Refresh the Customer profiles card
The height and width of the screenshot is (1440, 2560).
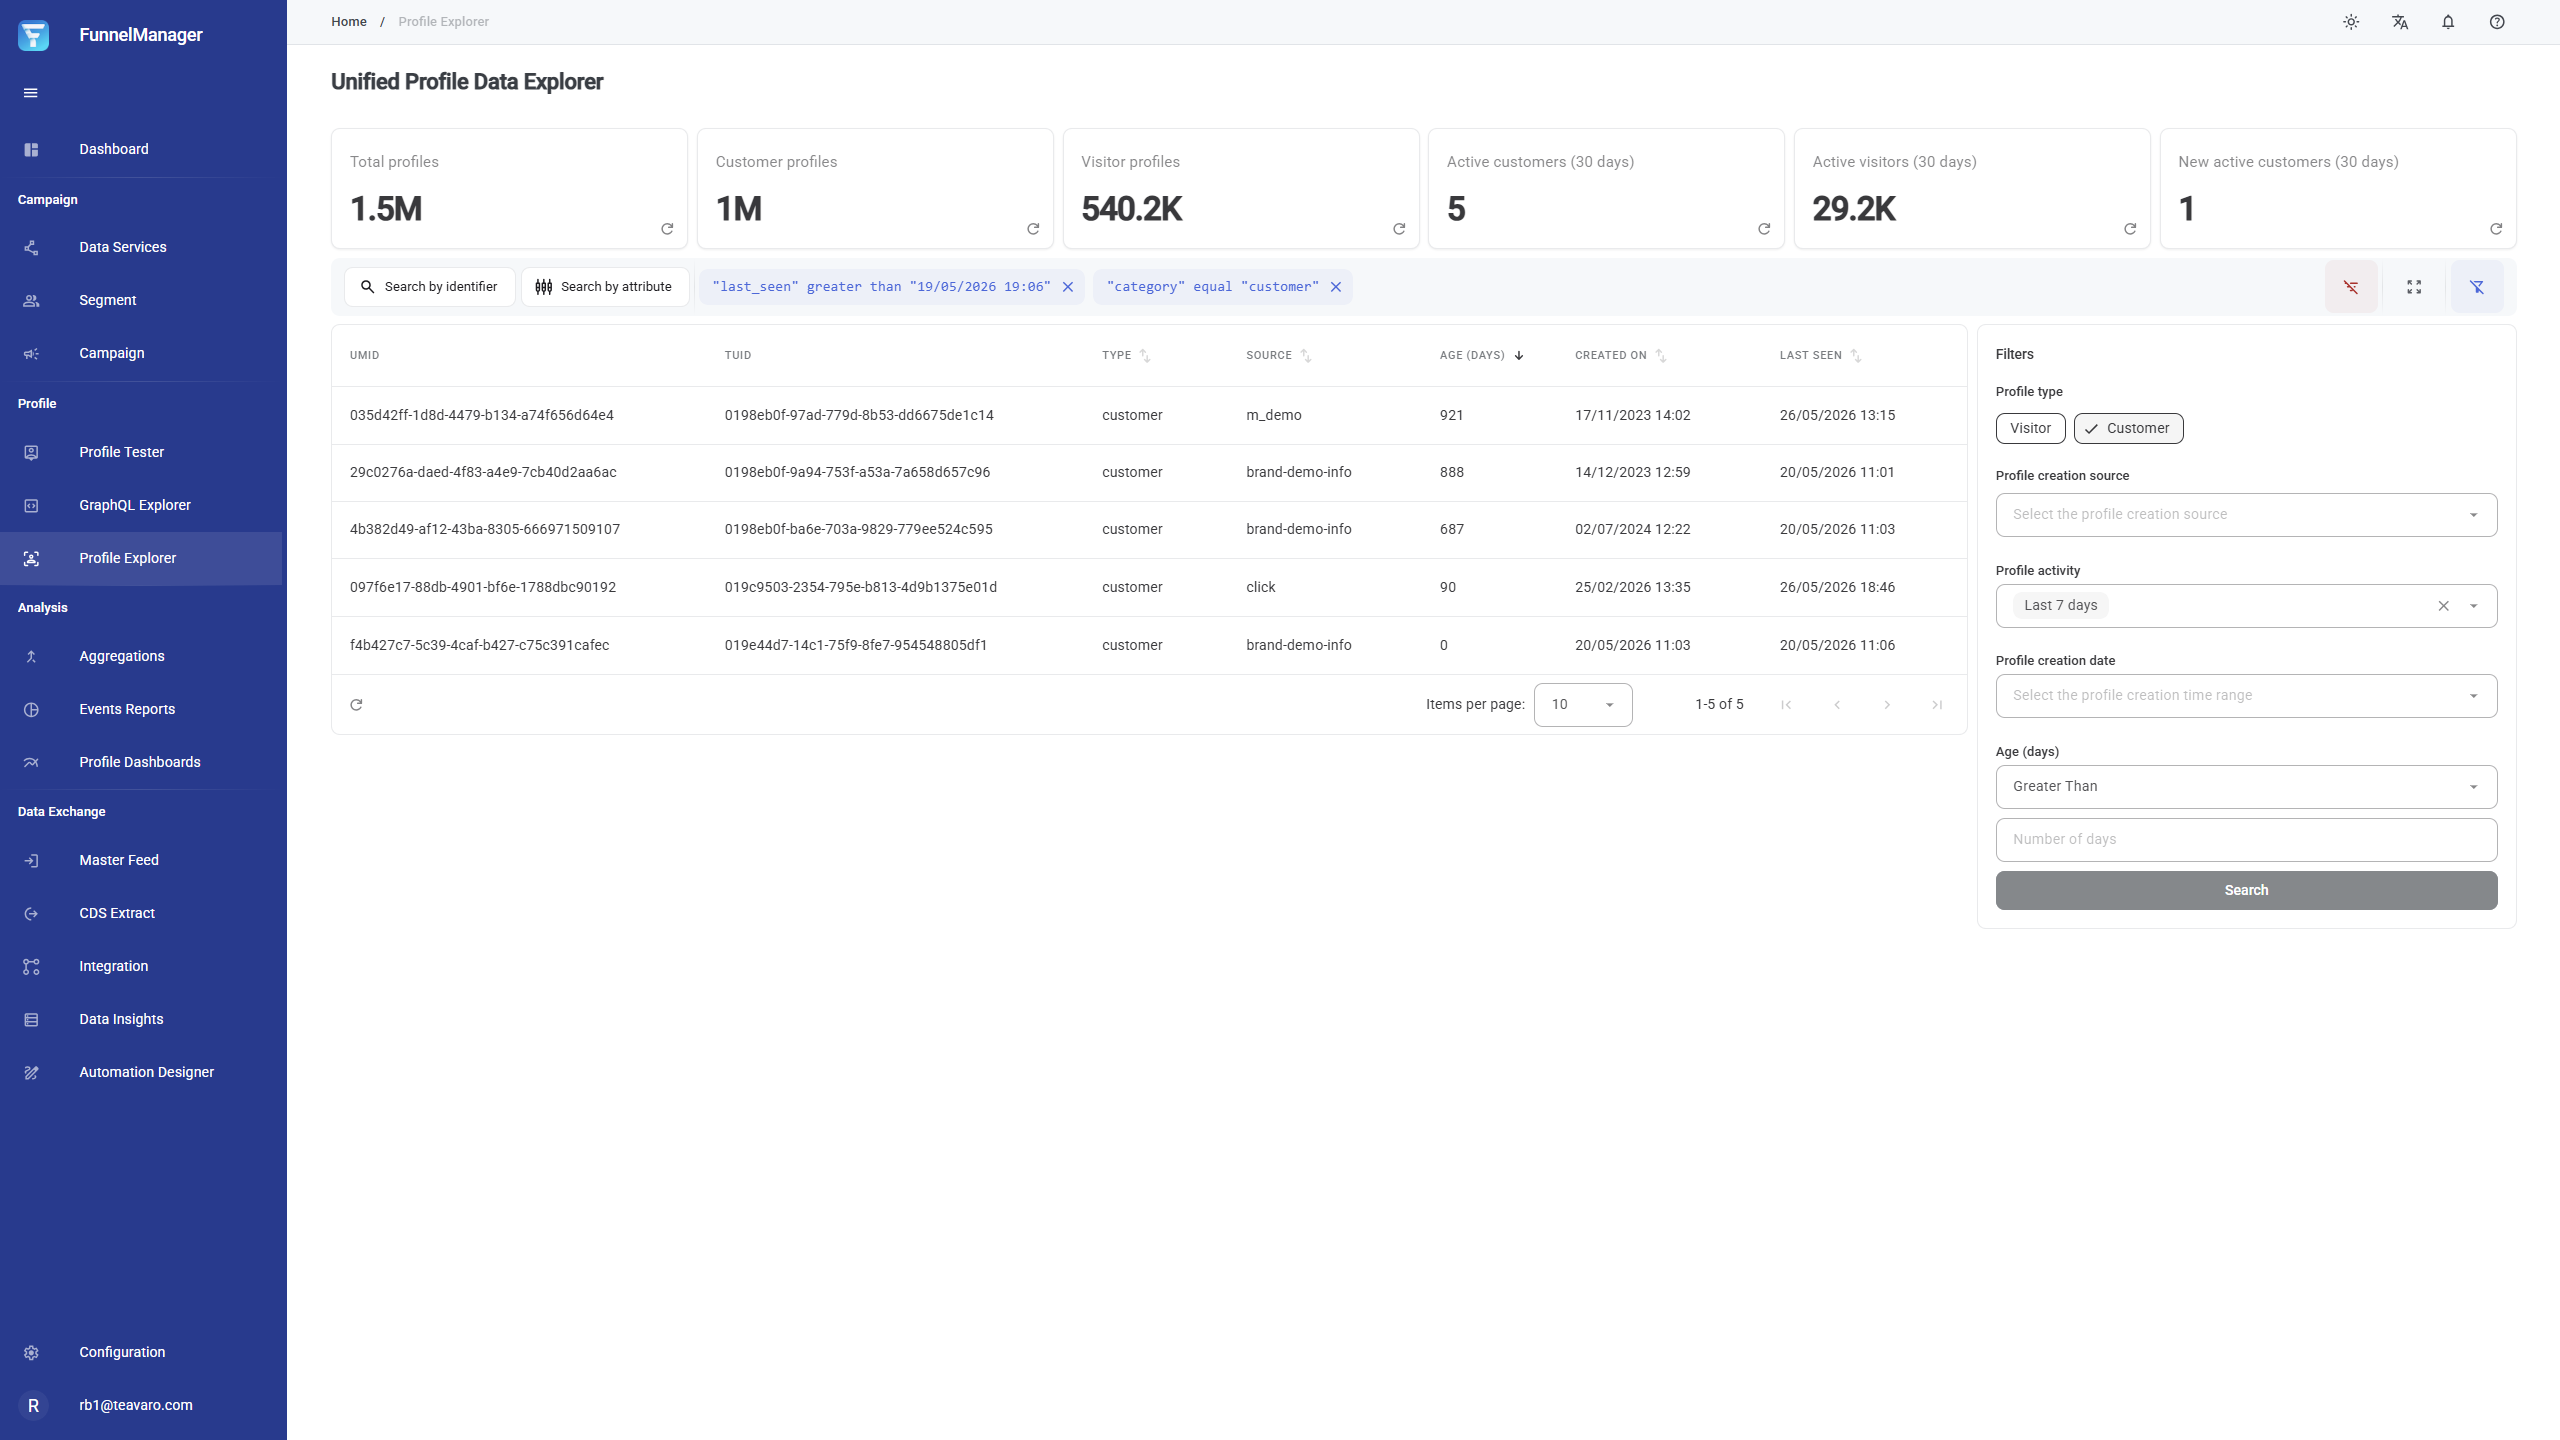point(1033,229)
